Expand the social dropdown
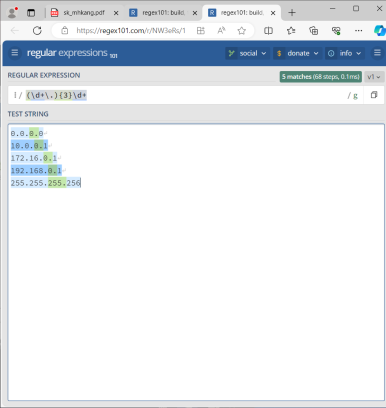Image resolution: width=386 pixels, height=408 pixels. pos(247,53)
